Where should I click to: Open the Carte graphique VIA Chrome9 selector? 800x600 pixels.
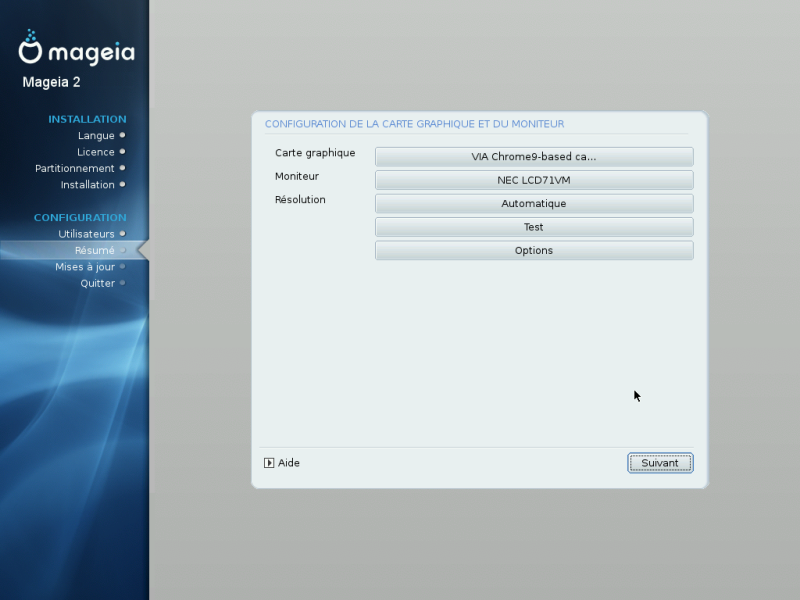click(x=534, y=157)
